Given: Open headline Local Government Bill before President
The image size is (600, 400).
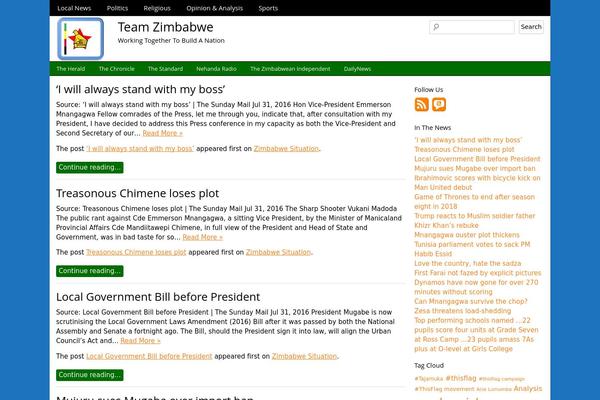Looking at the screenshot, I should [158, 297].
